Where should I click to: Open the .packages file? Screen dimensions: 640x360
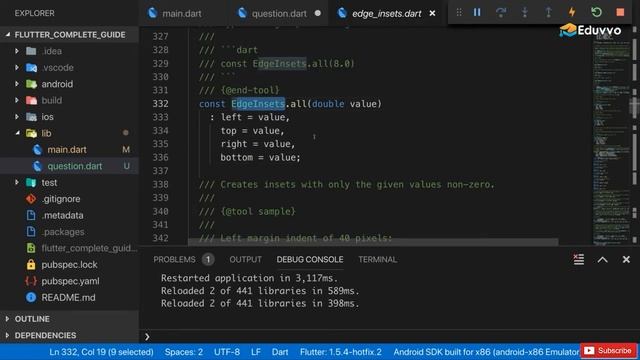[x=63, y=232]
